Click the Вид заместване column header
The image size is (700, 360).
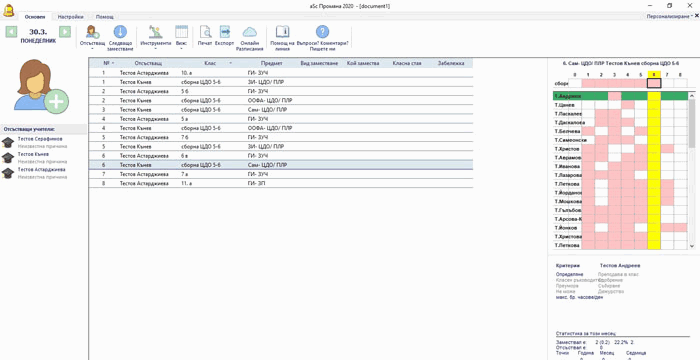(x=319, y=63)
